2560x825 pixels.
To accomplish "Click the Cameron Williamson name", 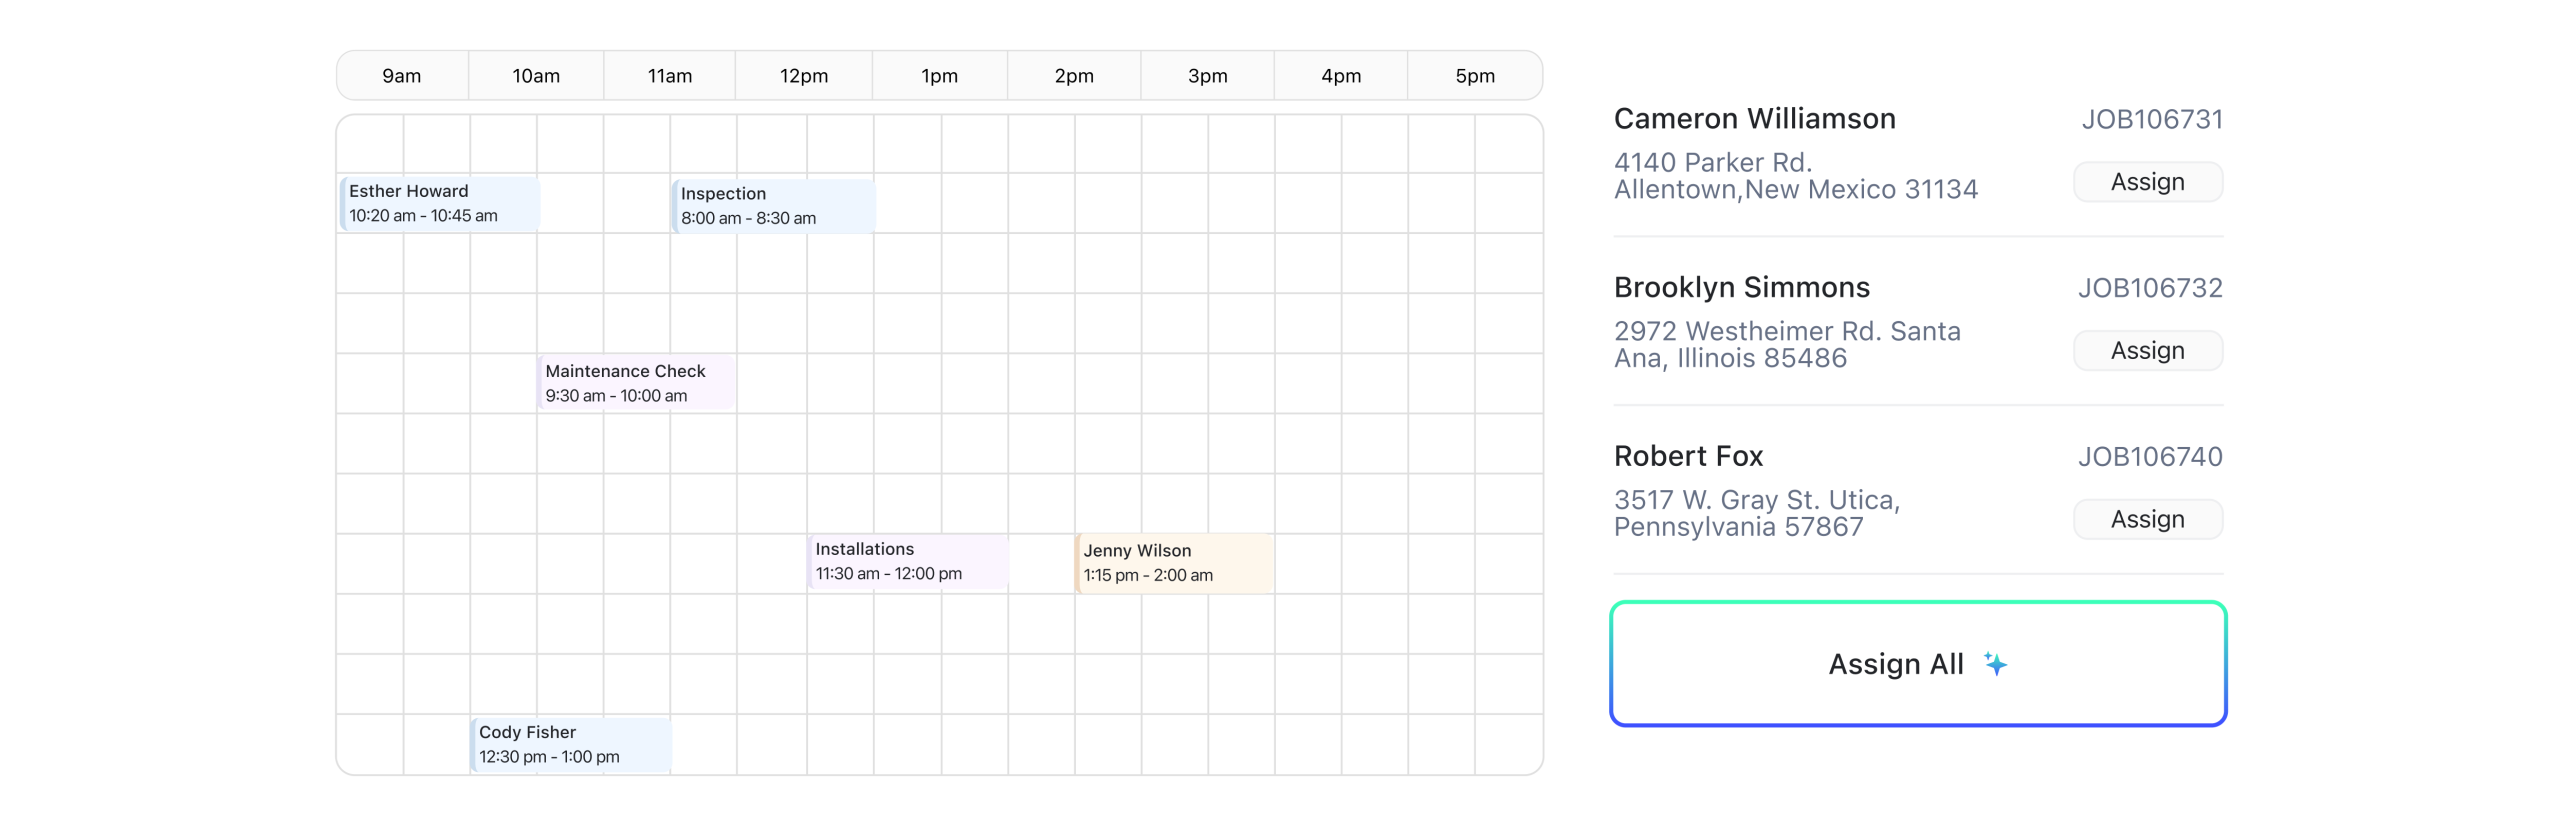I will 1754,119.
